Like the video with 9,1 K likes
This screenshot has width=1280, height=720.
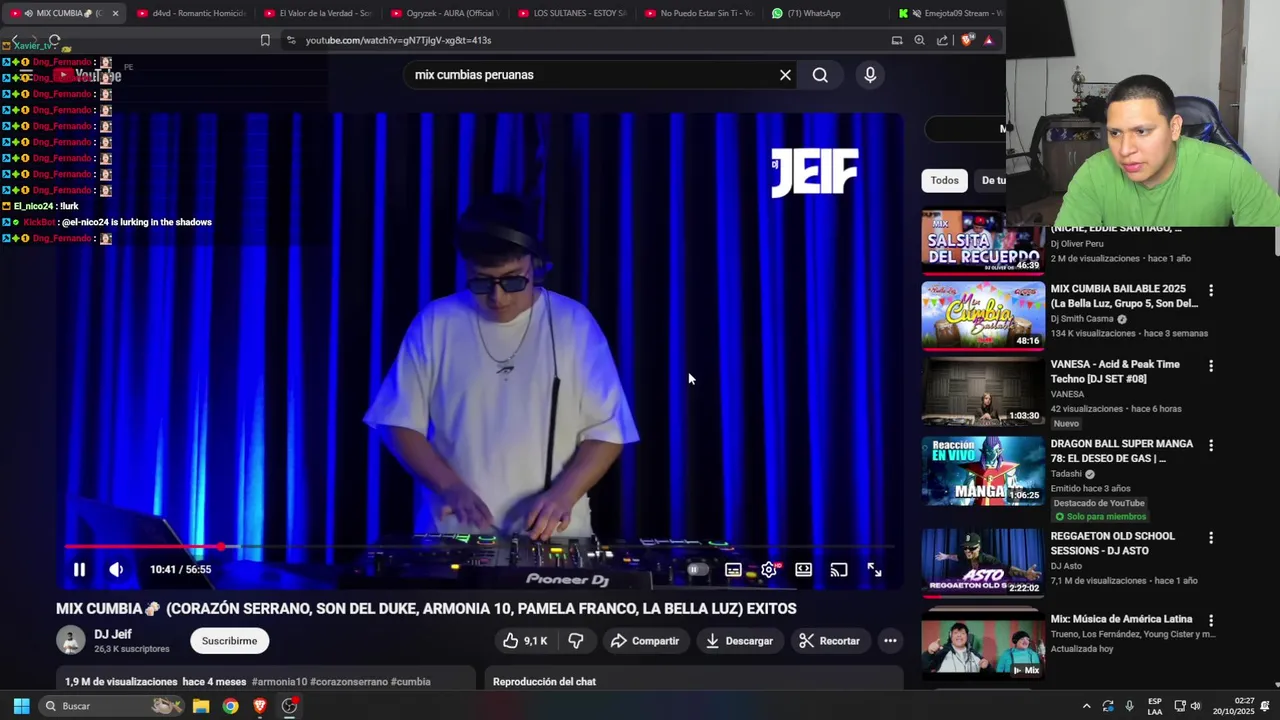coord(525,641)
